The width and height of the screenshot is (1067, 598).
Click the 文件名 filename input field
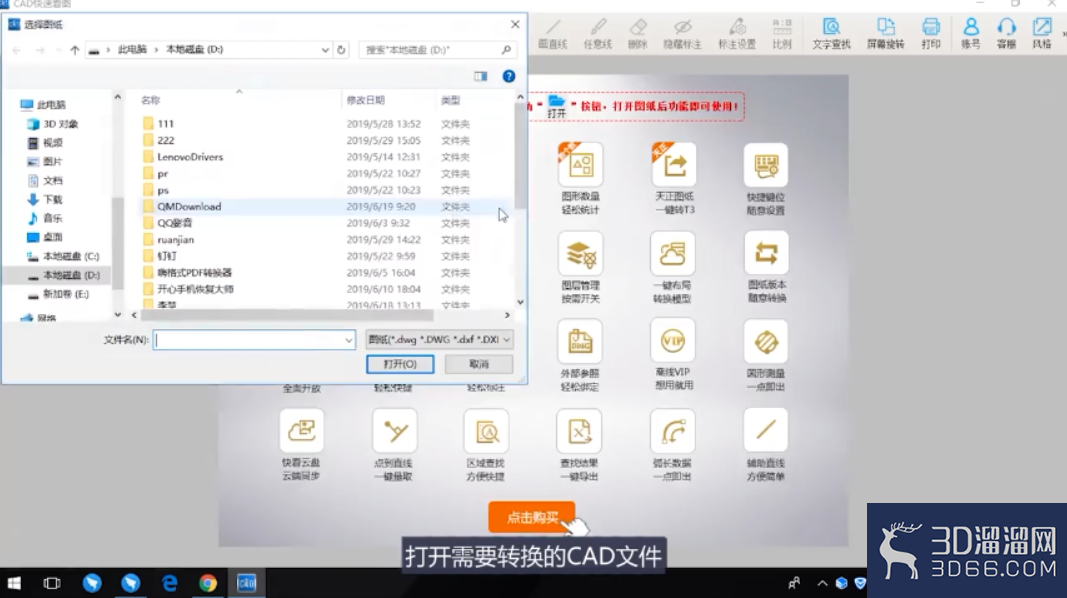[x=248, y=340]
